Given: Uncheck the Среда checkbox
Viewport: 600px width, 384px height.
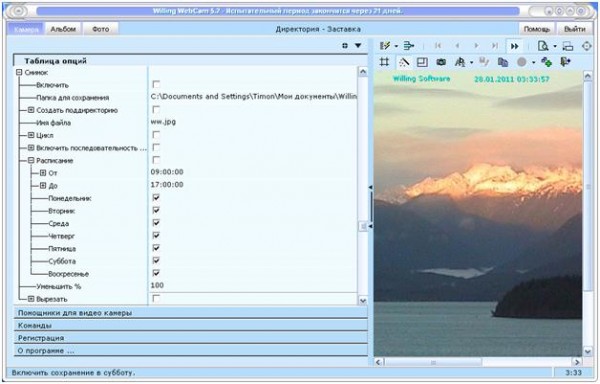Looking at the screenshot, I should pos(156,223).
